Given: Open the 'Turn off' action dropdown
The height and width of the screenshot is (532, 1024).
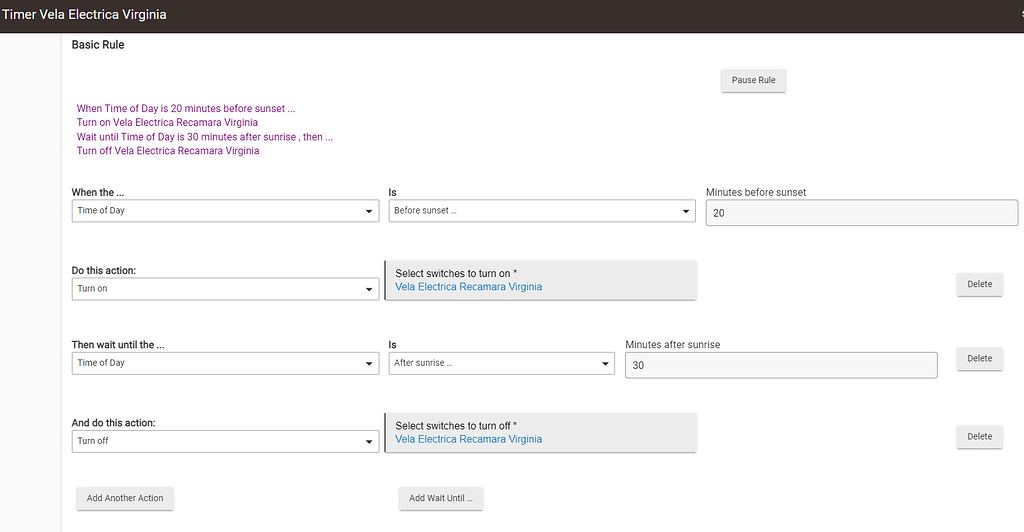Looking at the screenshot, I should pyautogui.click(x=225, y=441).
